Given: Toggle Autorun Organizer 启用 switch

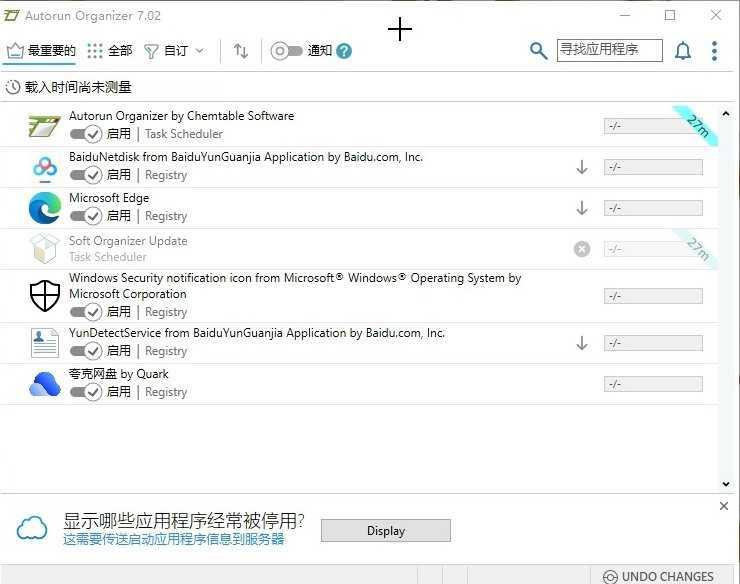Looking at the screenshot, I should click(x=86, y=134).
